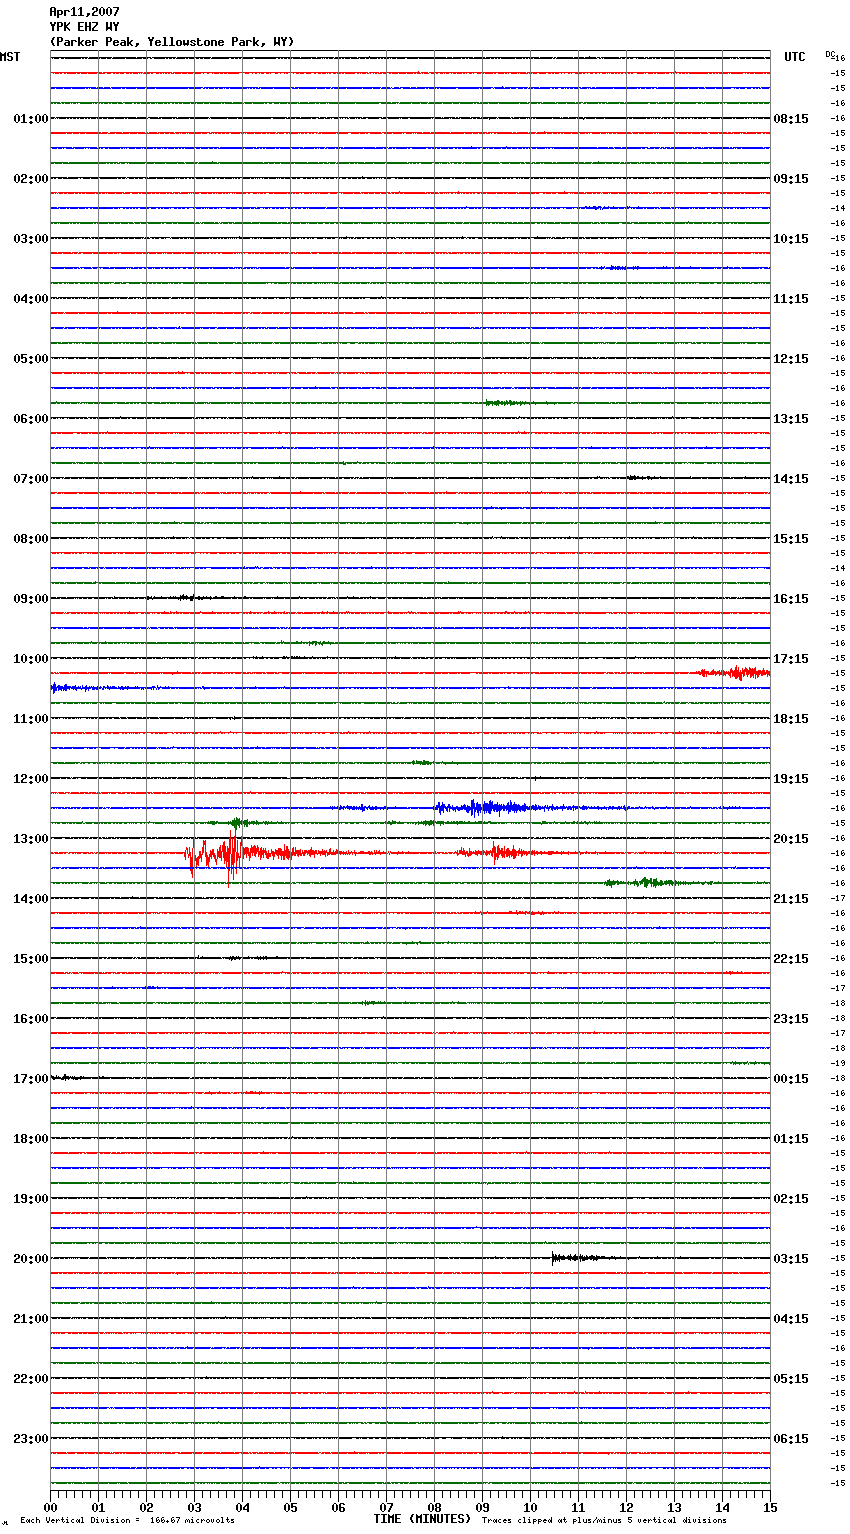Click the 17:15 UTC time label
The height and width of the screenshot is (1534, 850).
791,659
